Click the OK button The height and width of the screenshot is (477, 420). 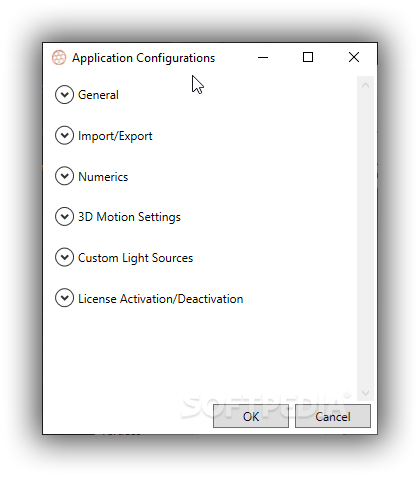pos(251,416)
